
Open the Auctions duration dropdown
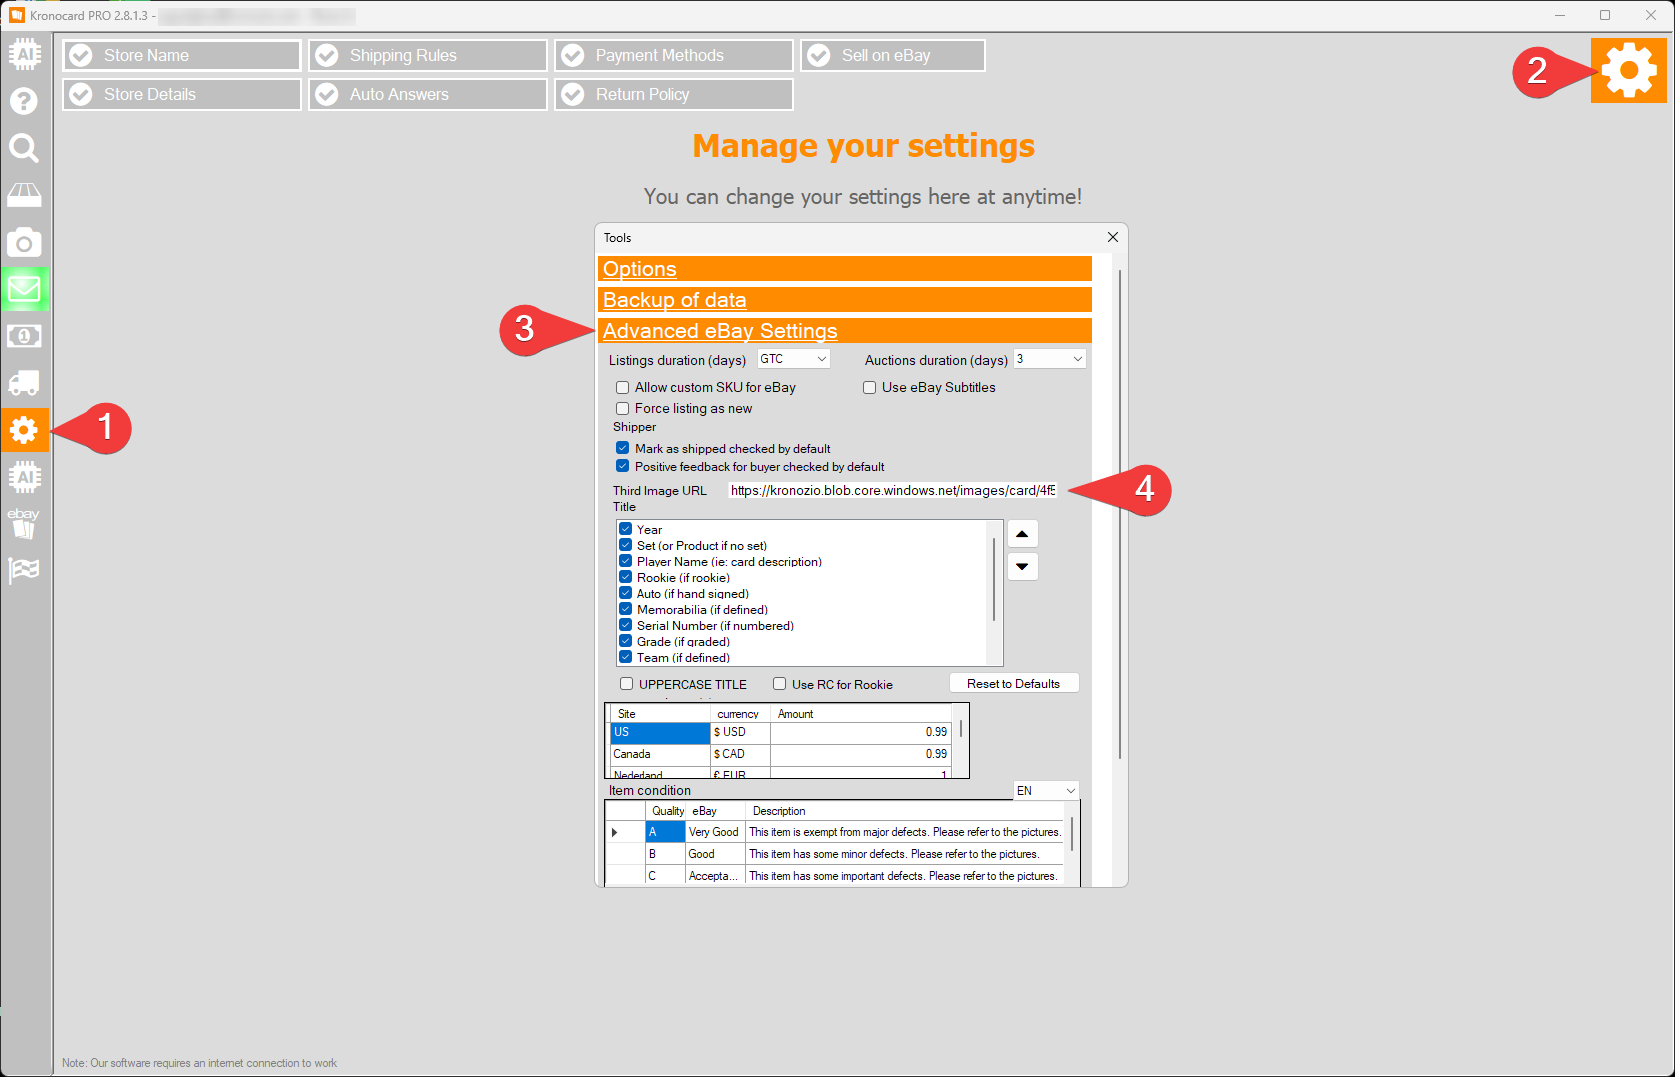coord(1050,359)
